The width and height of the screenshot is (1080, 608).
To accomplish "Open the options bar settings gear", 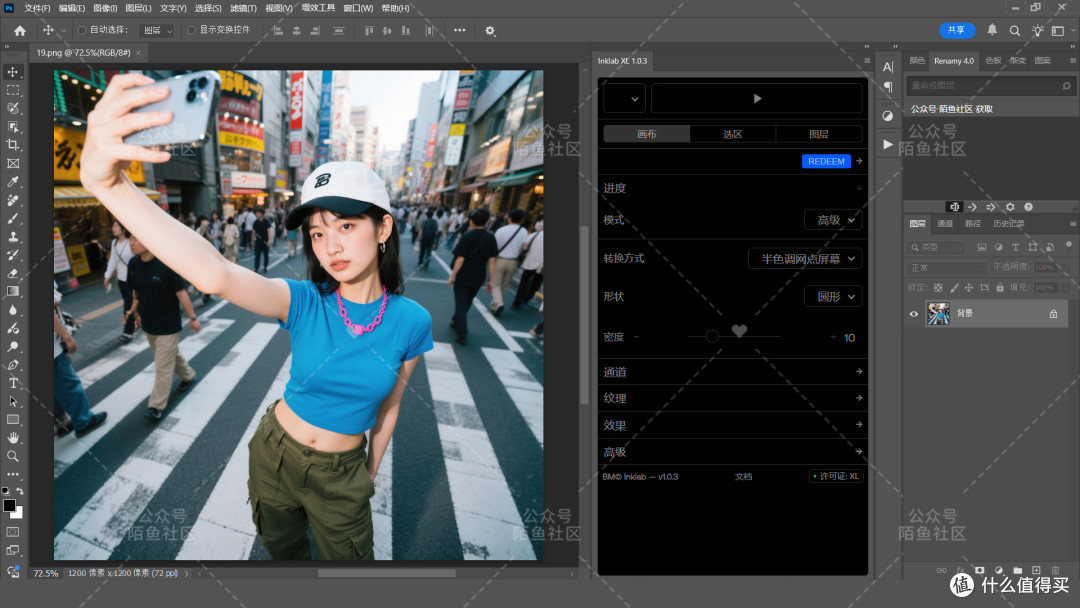I will 490,30.
